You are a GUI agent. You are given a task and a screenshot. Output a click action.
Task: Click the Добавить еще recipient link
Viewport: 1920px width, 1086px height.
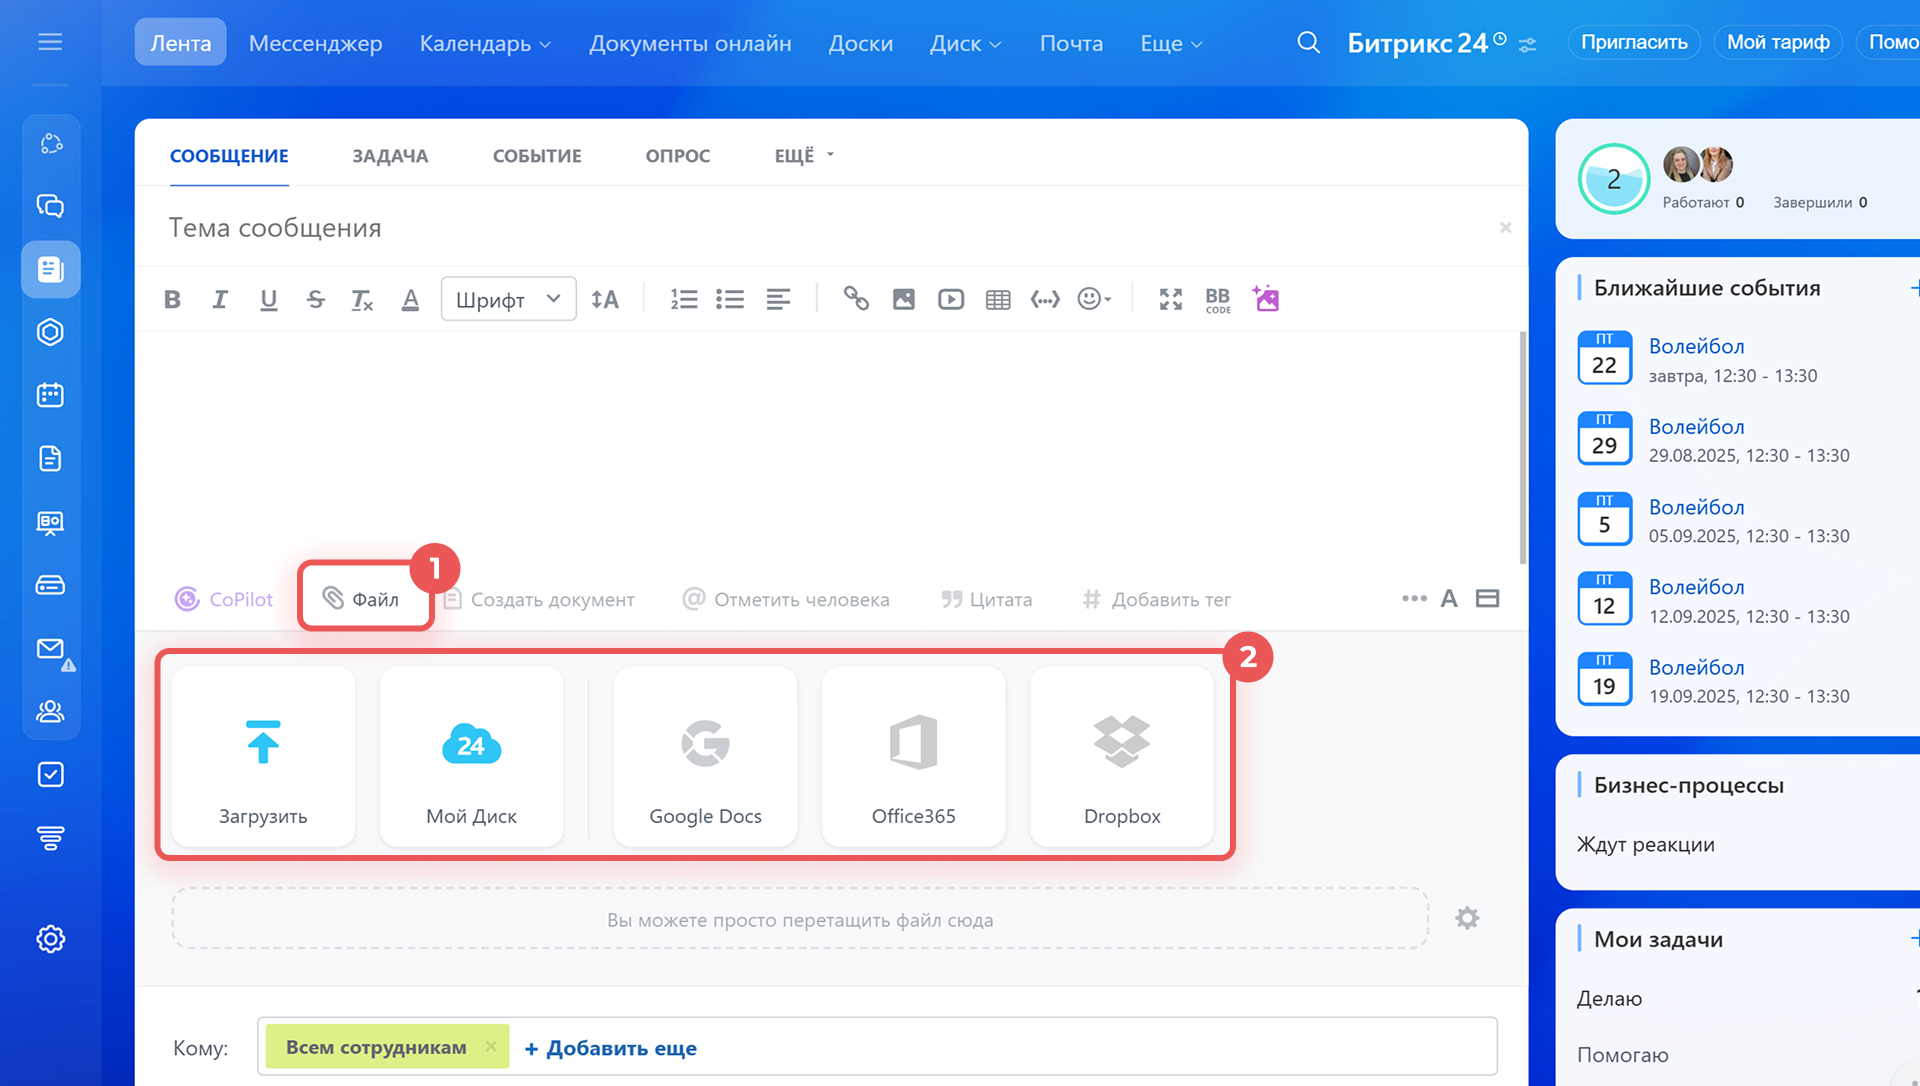[611, 1048]
